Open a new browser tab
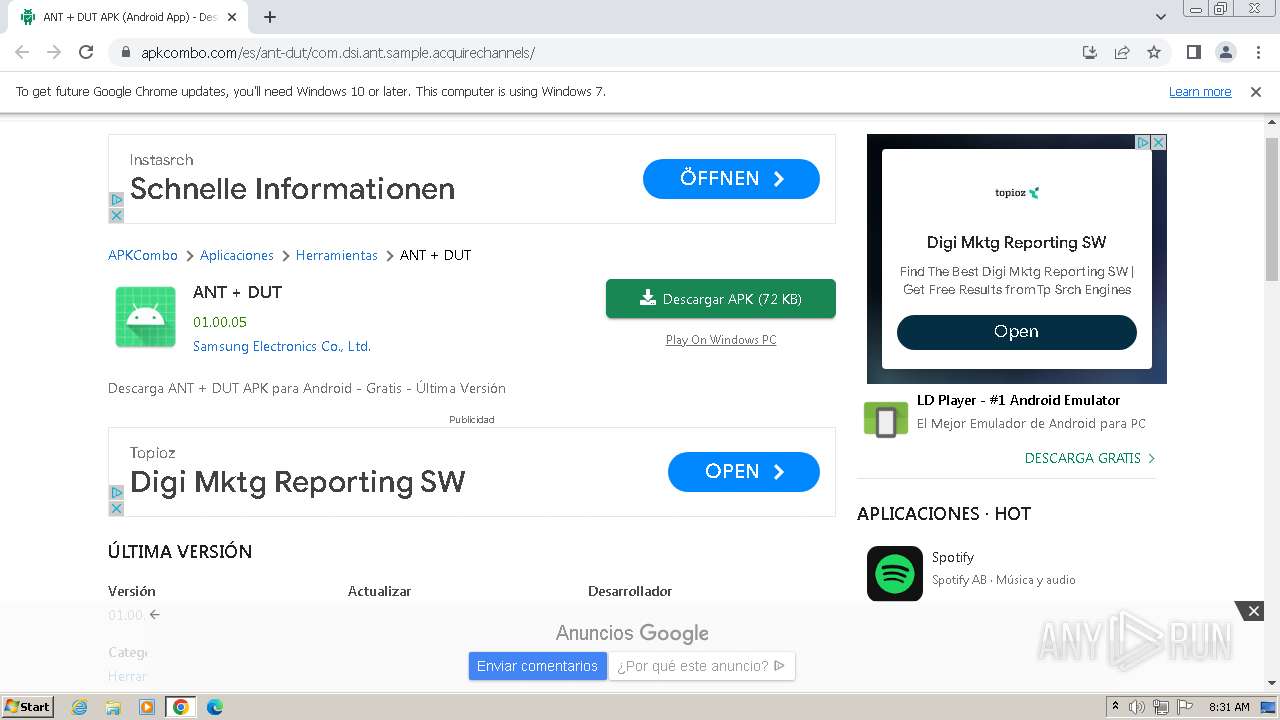 pos(270,17)
